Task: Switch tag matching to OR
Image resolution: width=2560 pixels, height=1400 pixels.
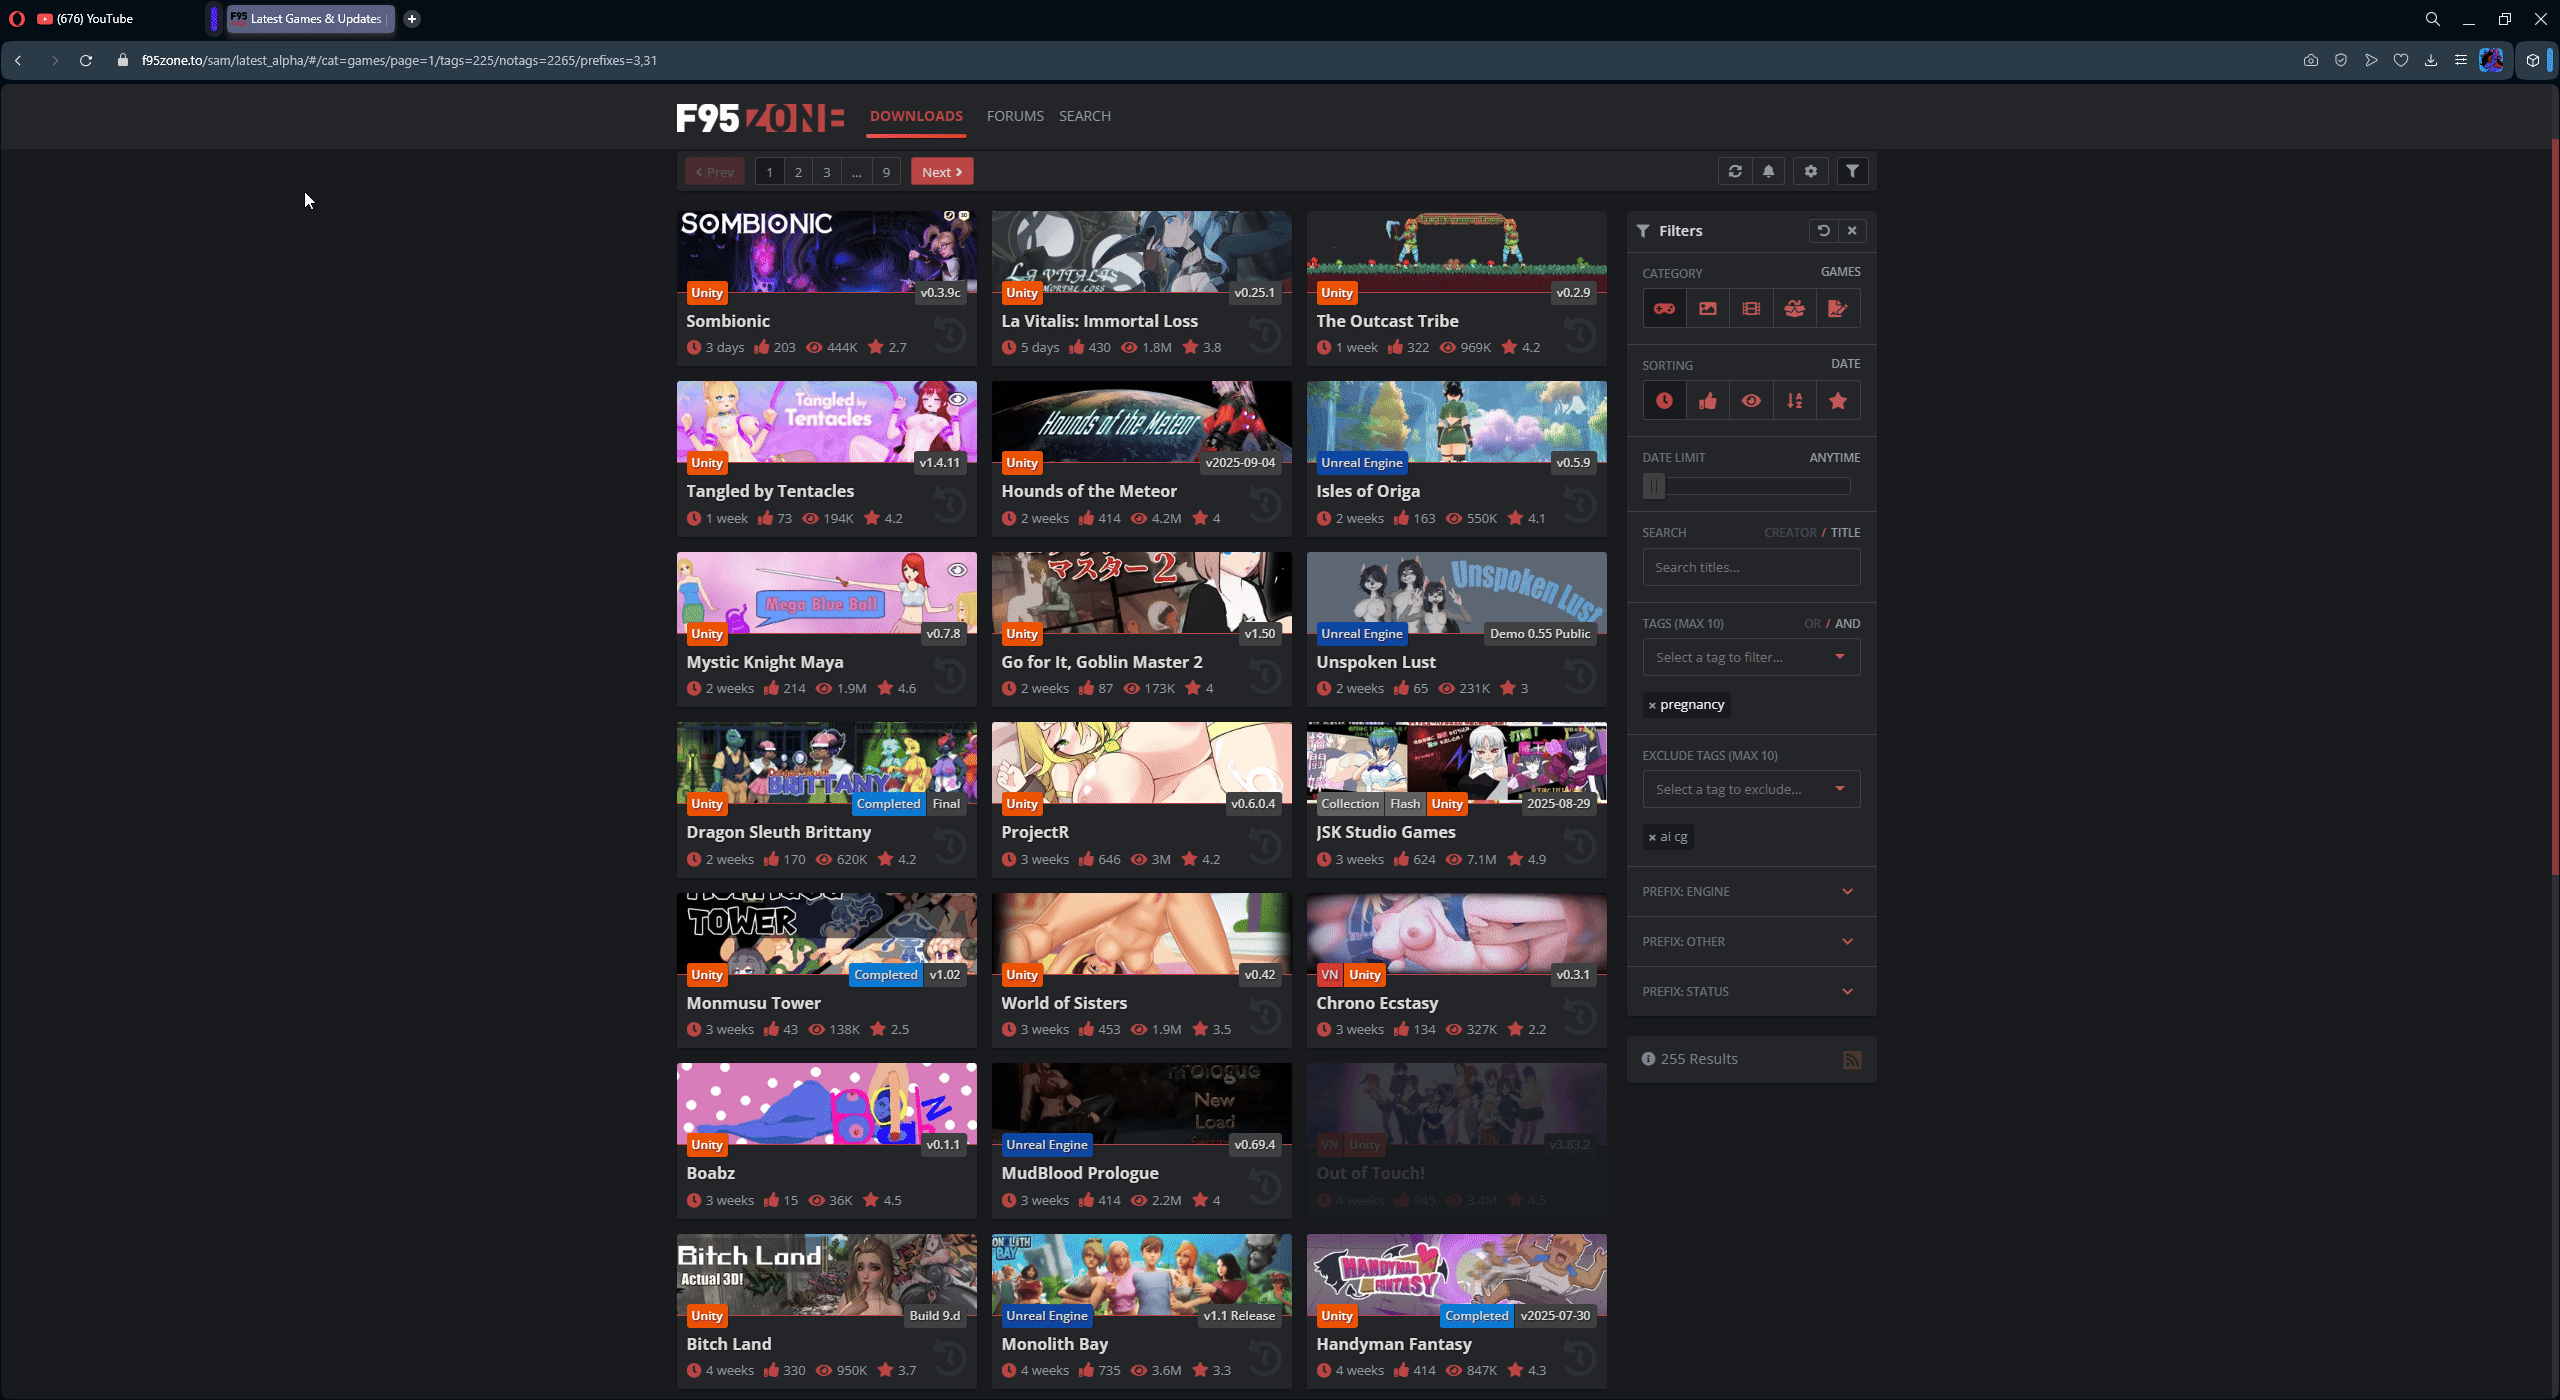Action: pos(1812,624)
